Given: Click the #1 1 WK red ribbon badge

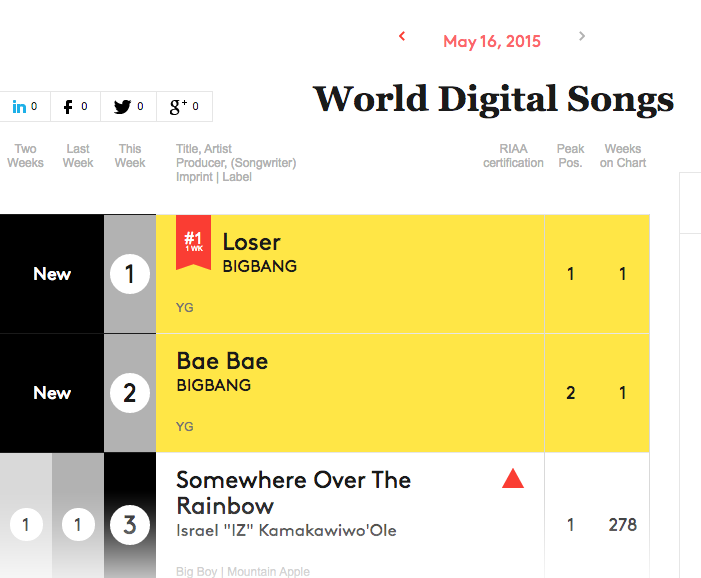Looking at the screenshot, I should pos(194,243).
